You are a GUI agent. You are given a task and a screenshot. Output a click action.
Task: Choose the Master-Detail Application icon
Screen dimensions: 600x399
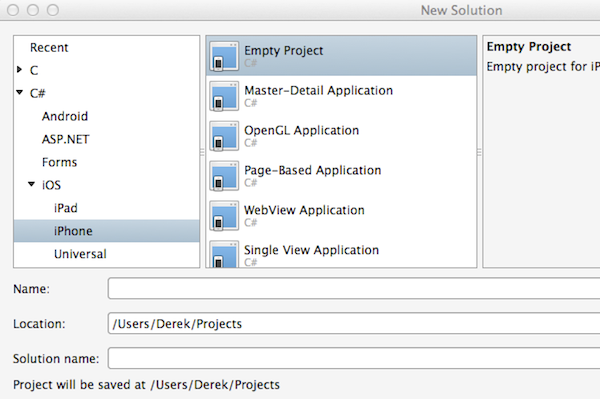point(224,96)
